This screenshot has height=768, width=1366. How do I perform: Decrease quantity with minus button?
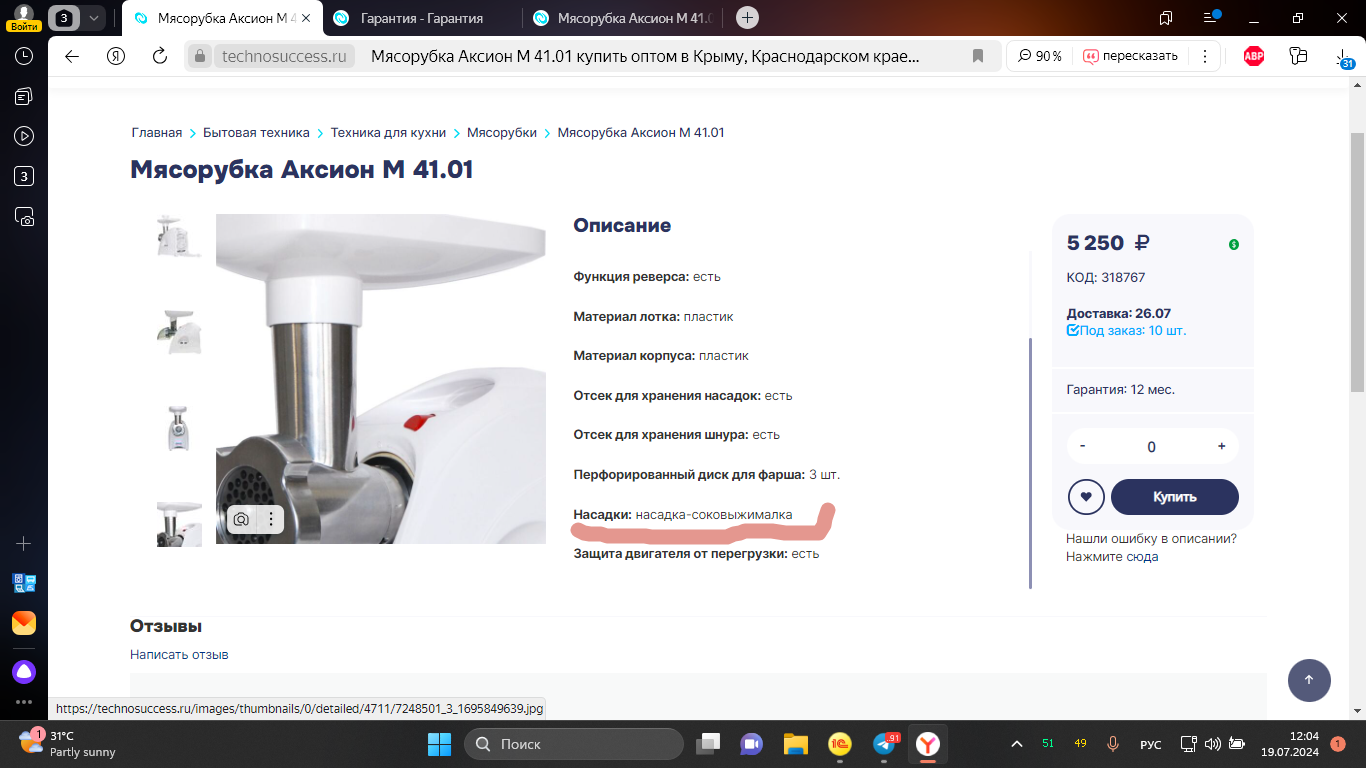(1083, 446)
